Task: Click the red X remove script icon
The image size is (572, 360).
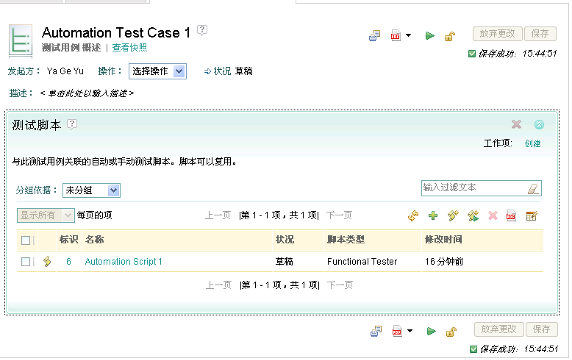Action: coord(493,216)
